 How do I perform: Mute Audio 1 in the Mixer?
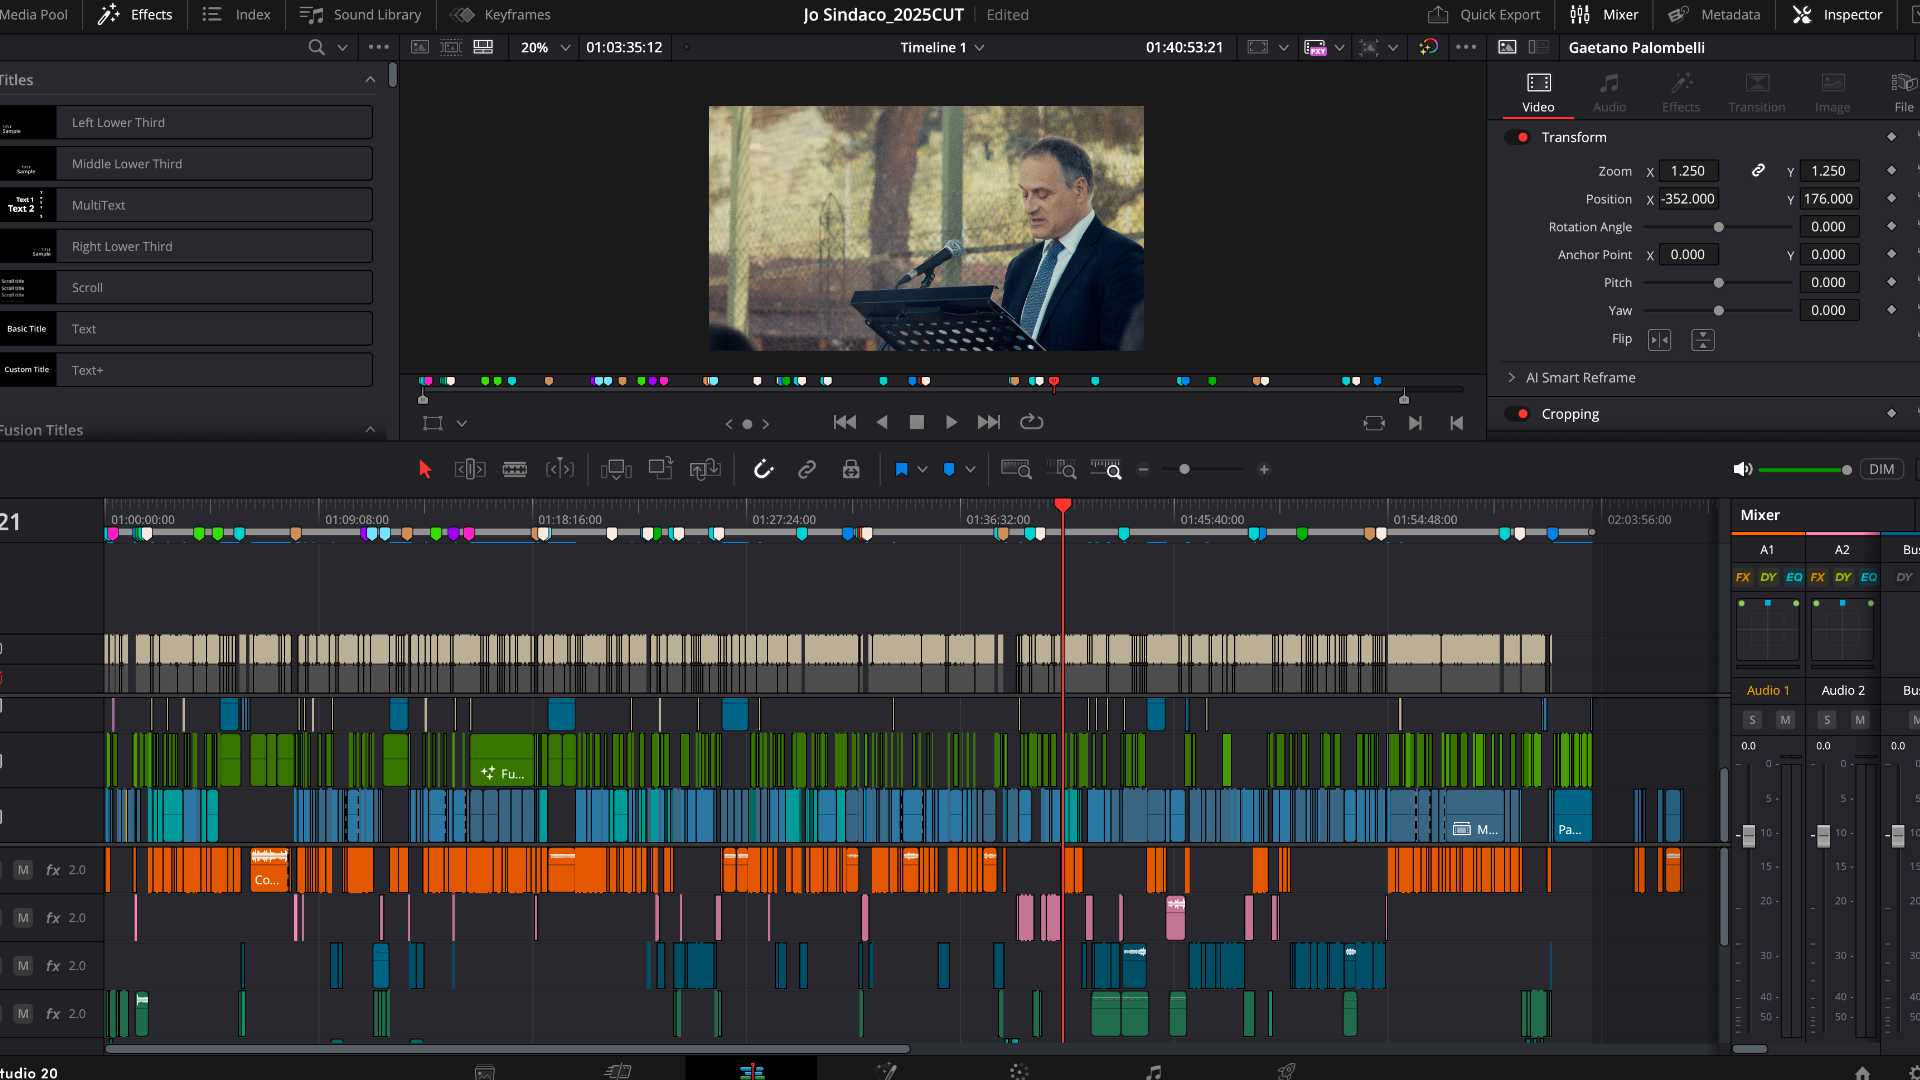click(x=1785, y=720)
